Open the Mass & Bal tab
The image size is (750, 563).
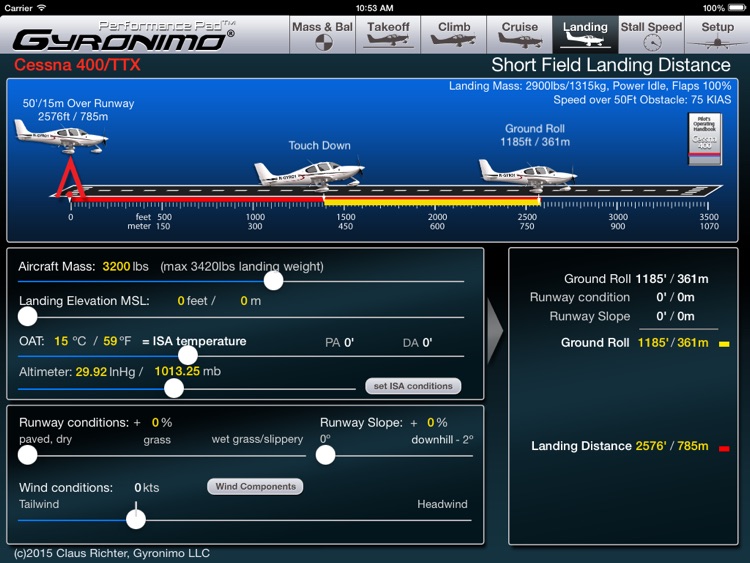click(322, 34)
